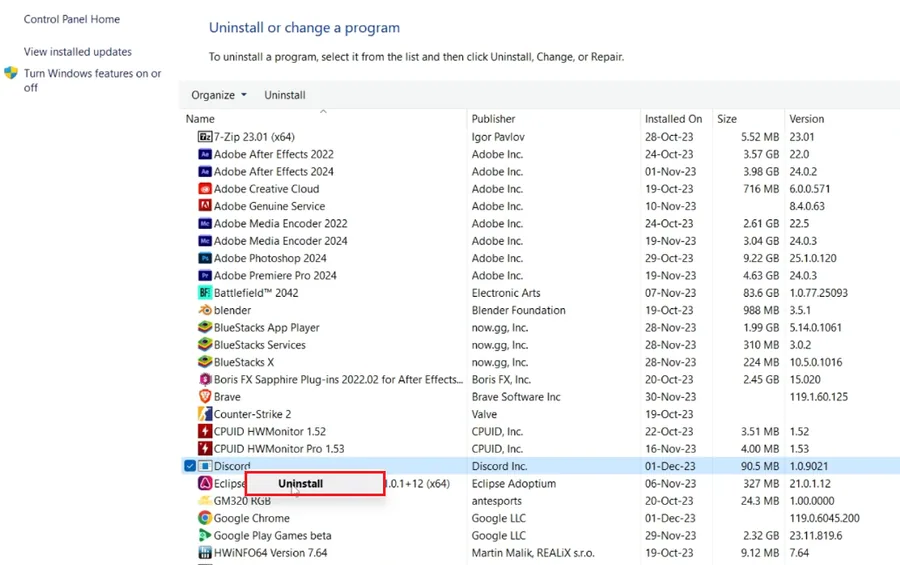Select the Google Chrome icon
900x565 pixels.
tap(205, 518)
